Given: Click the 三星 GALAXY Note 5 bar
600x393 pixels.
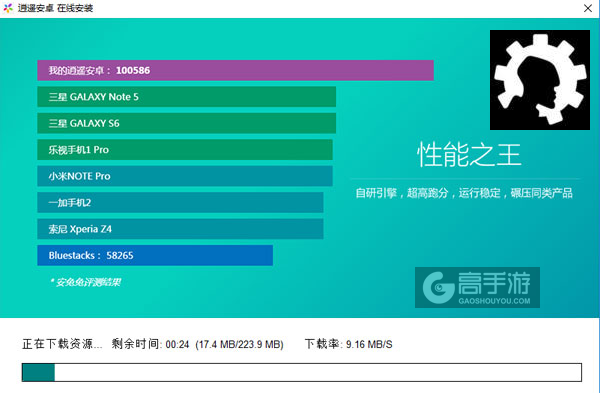Looking at the screenshot, I should [186, 97].
